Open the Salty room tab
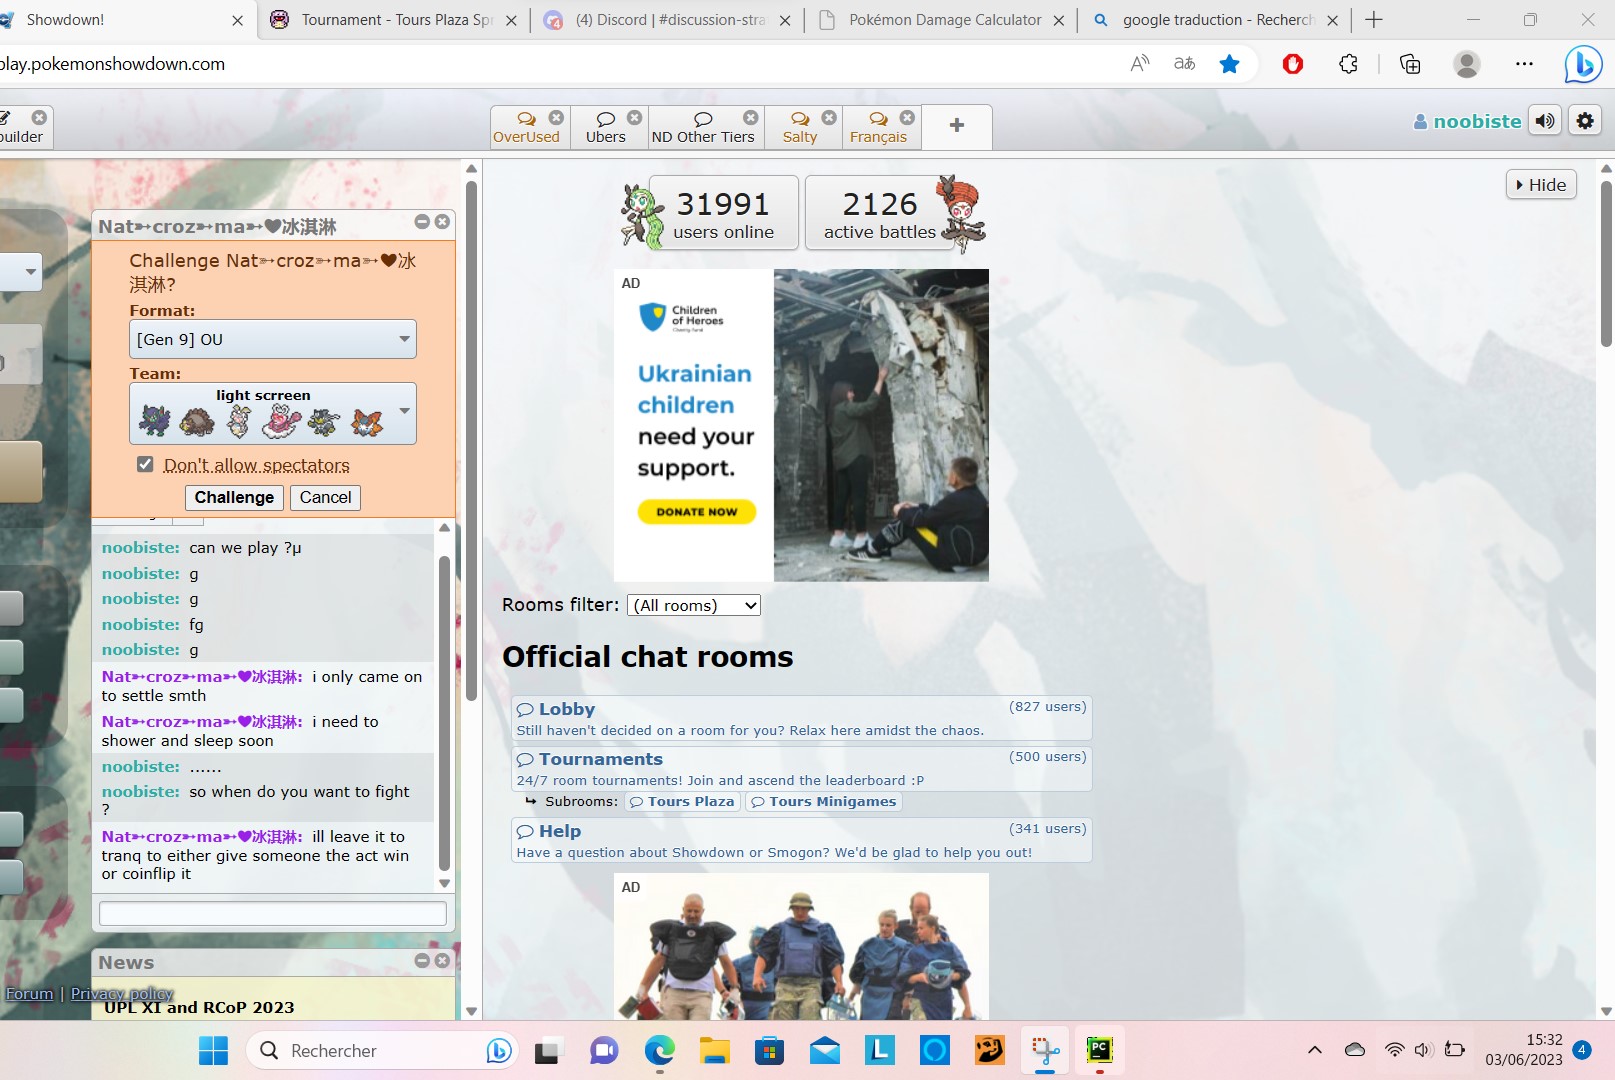Viewport: 1615px width, 1080px height. pos(800,128)
